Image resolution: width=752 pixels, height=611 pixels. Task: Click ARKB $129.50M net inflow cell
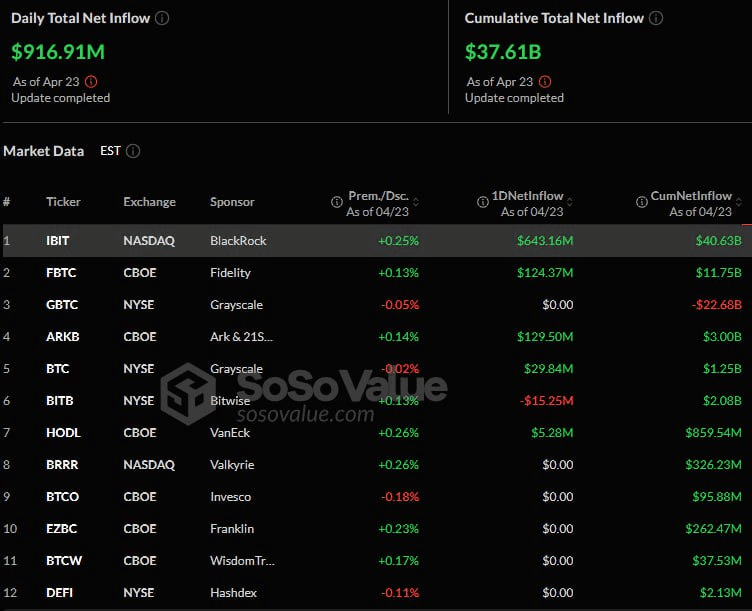coord(545,337)
